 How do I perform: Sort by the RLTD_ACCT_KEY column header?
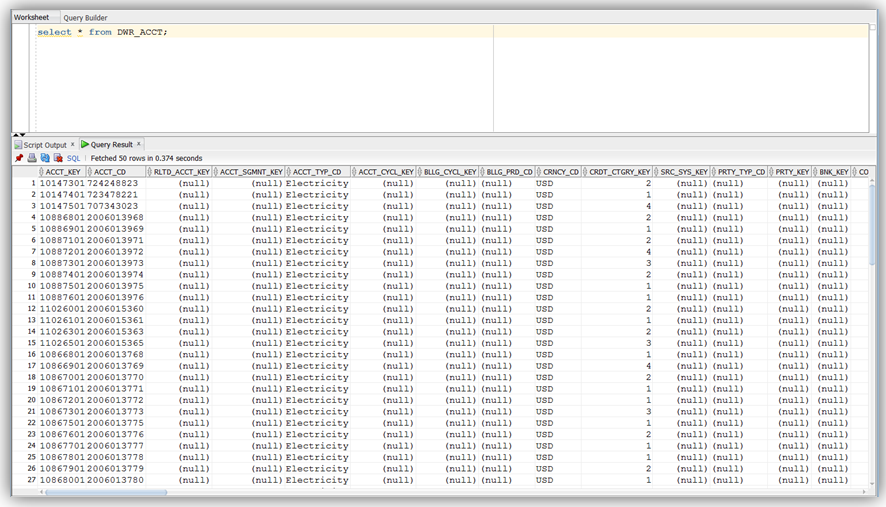tap(181, 172)
